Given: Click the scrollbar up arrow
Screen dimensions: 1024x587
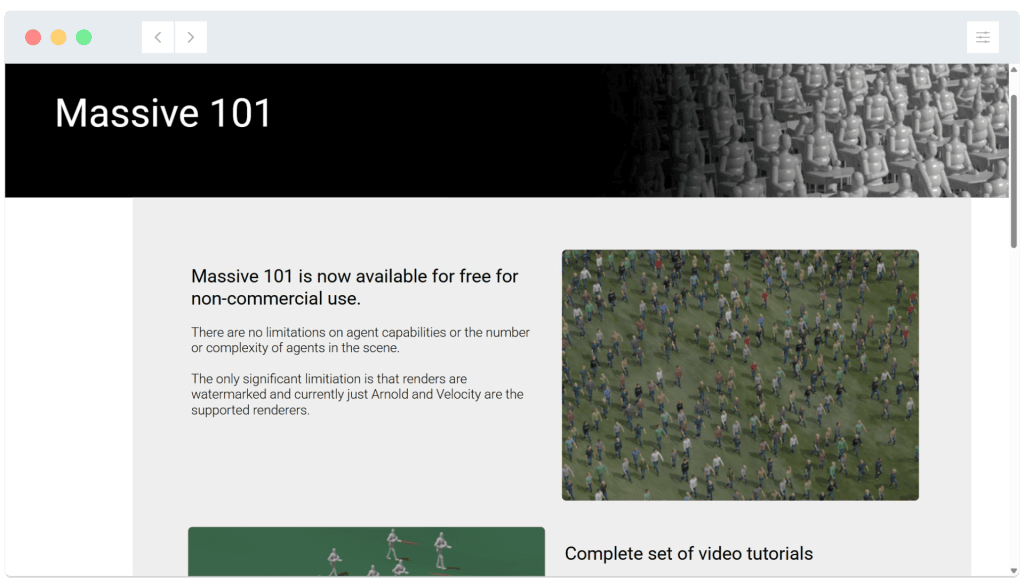Looking at the screenshot, I should 1014,69.
